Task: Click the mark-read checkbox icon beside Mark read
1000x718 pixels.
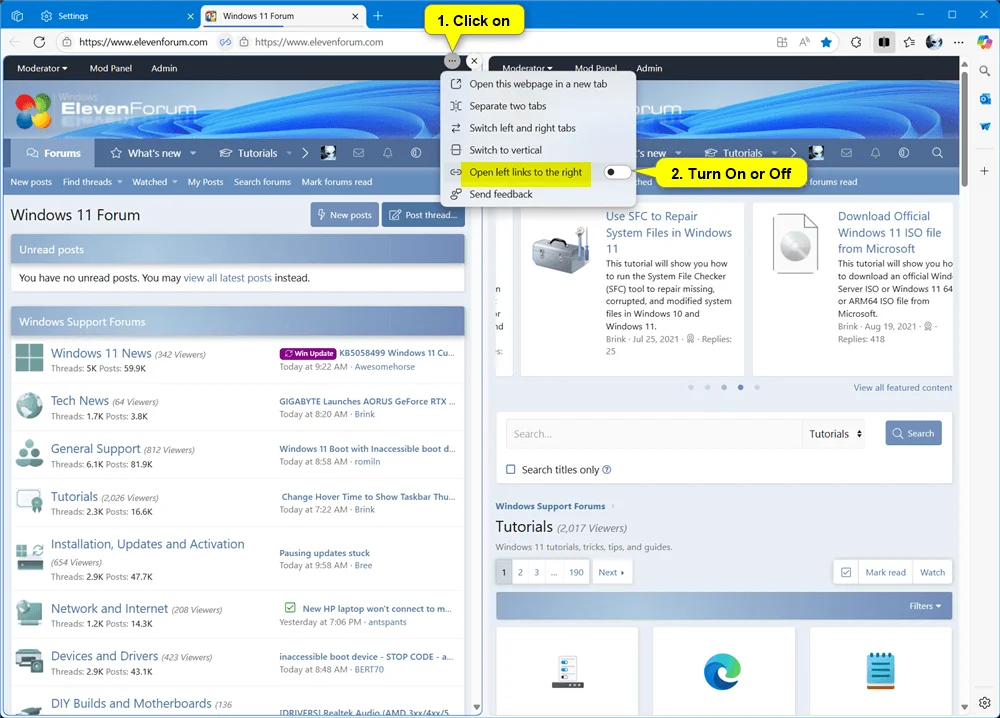Action: point(846,572)
